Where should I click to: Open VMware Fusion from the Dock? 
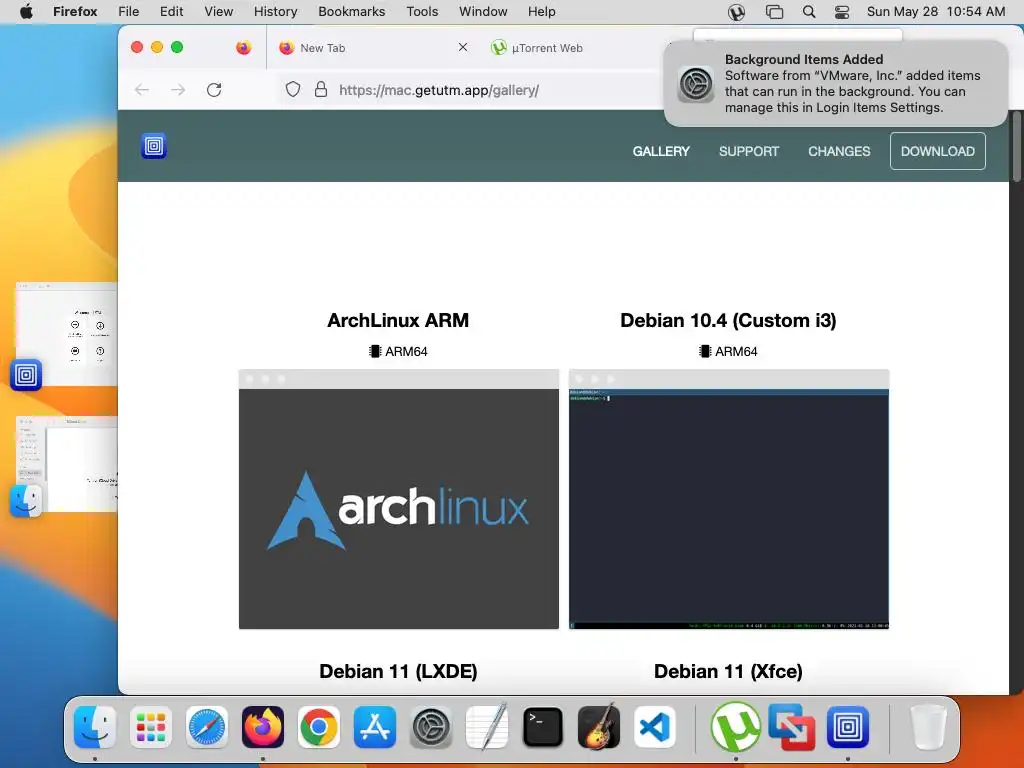point(792,727)
